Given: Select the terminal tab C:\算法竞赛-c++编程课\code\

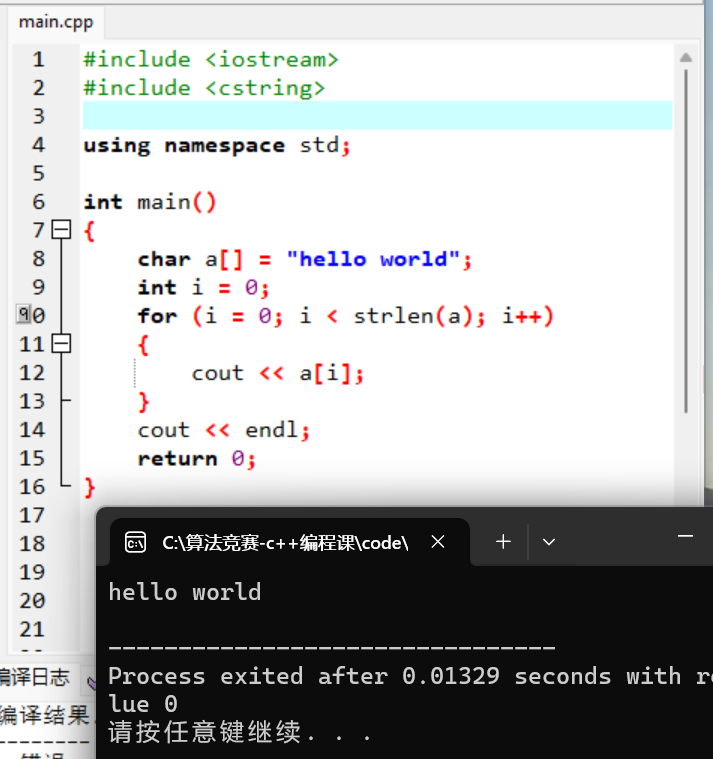Looking at the screenshot, I should [289, 542].
